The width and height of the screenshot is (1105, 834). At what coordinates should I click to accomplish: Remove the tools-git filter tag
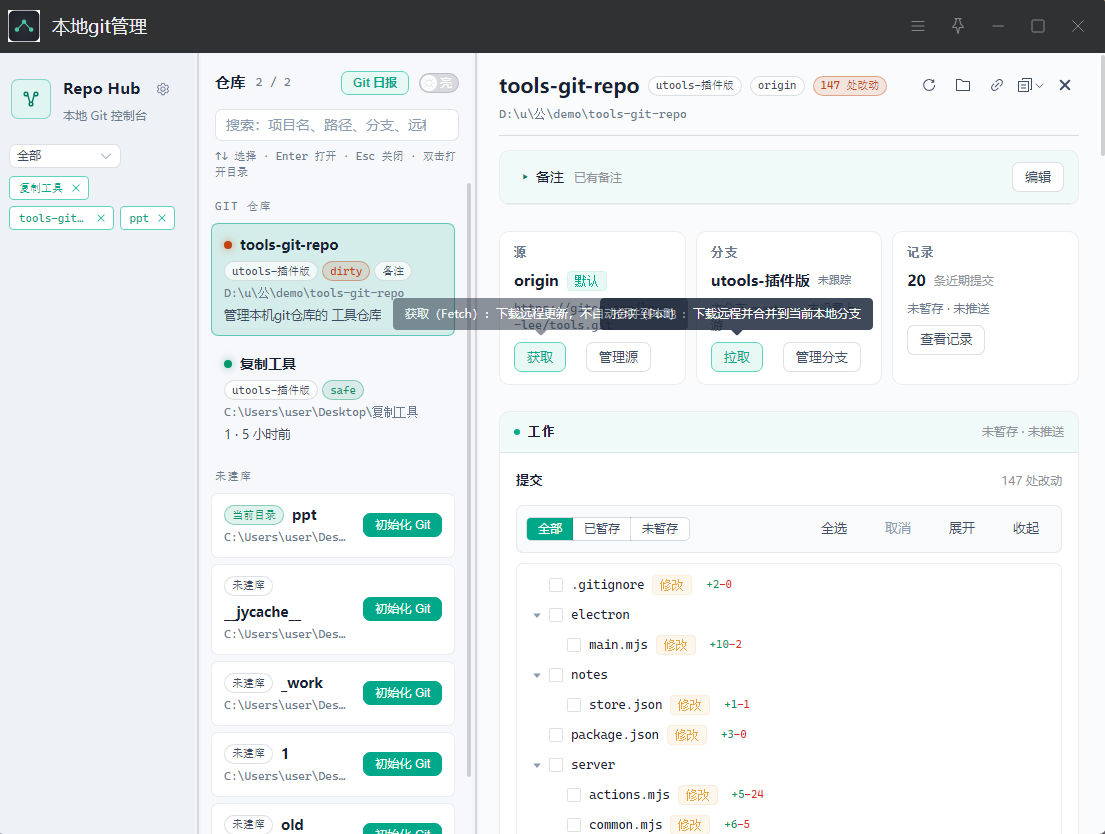[101, 219]
